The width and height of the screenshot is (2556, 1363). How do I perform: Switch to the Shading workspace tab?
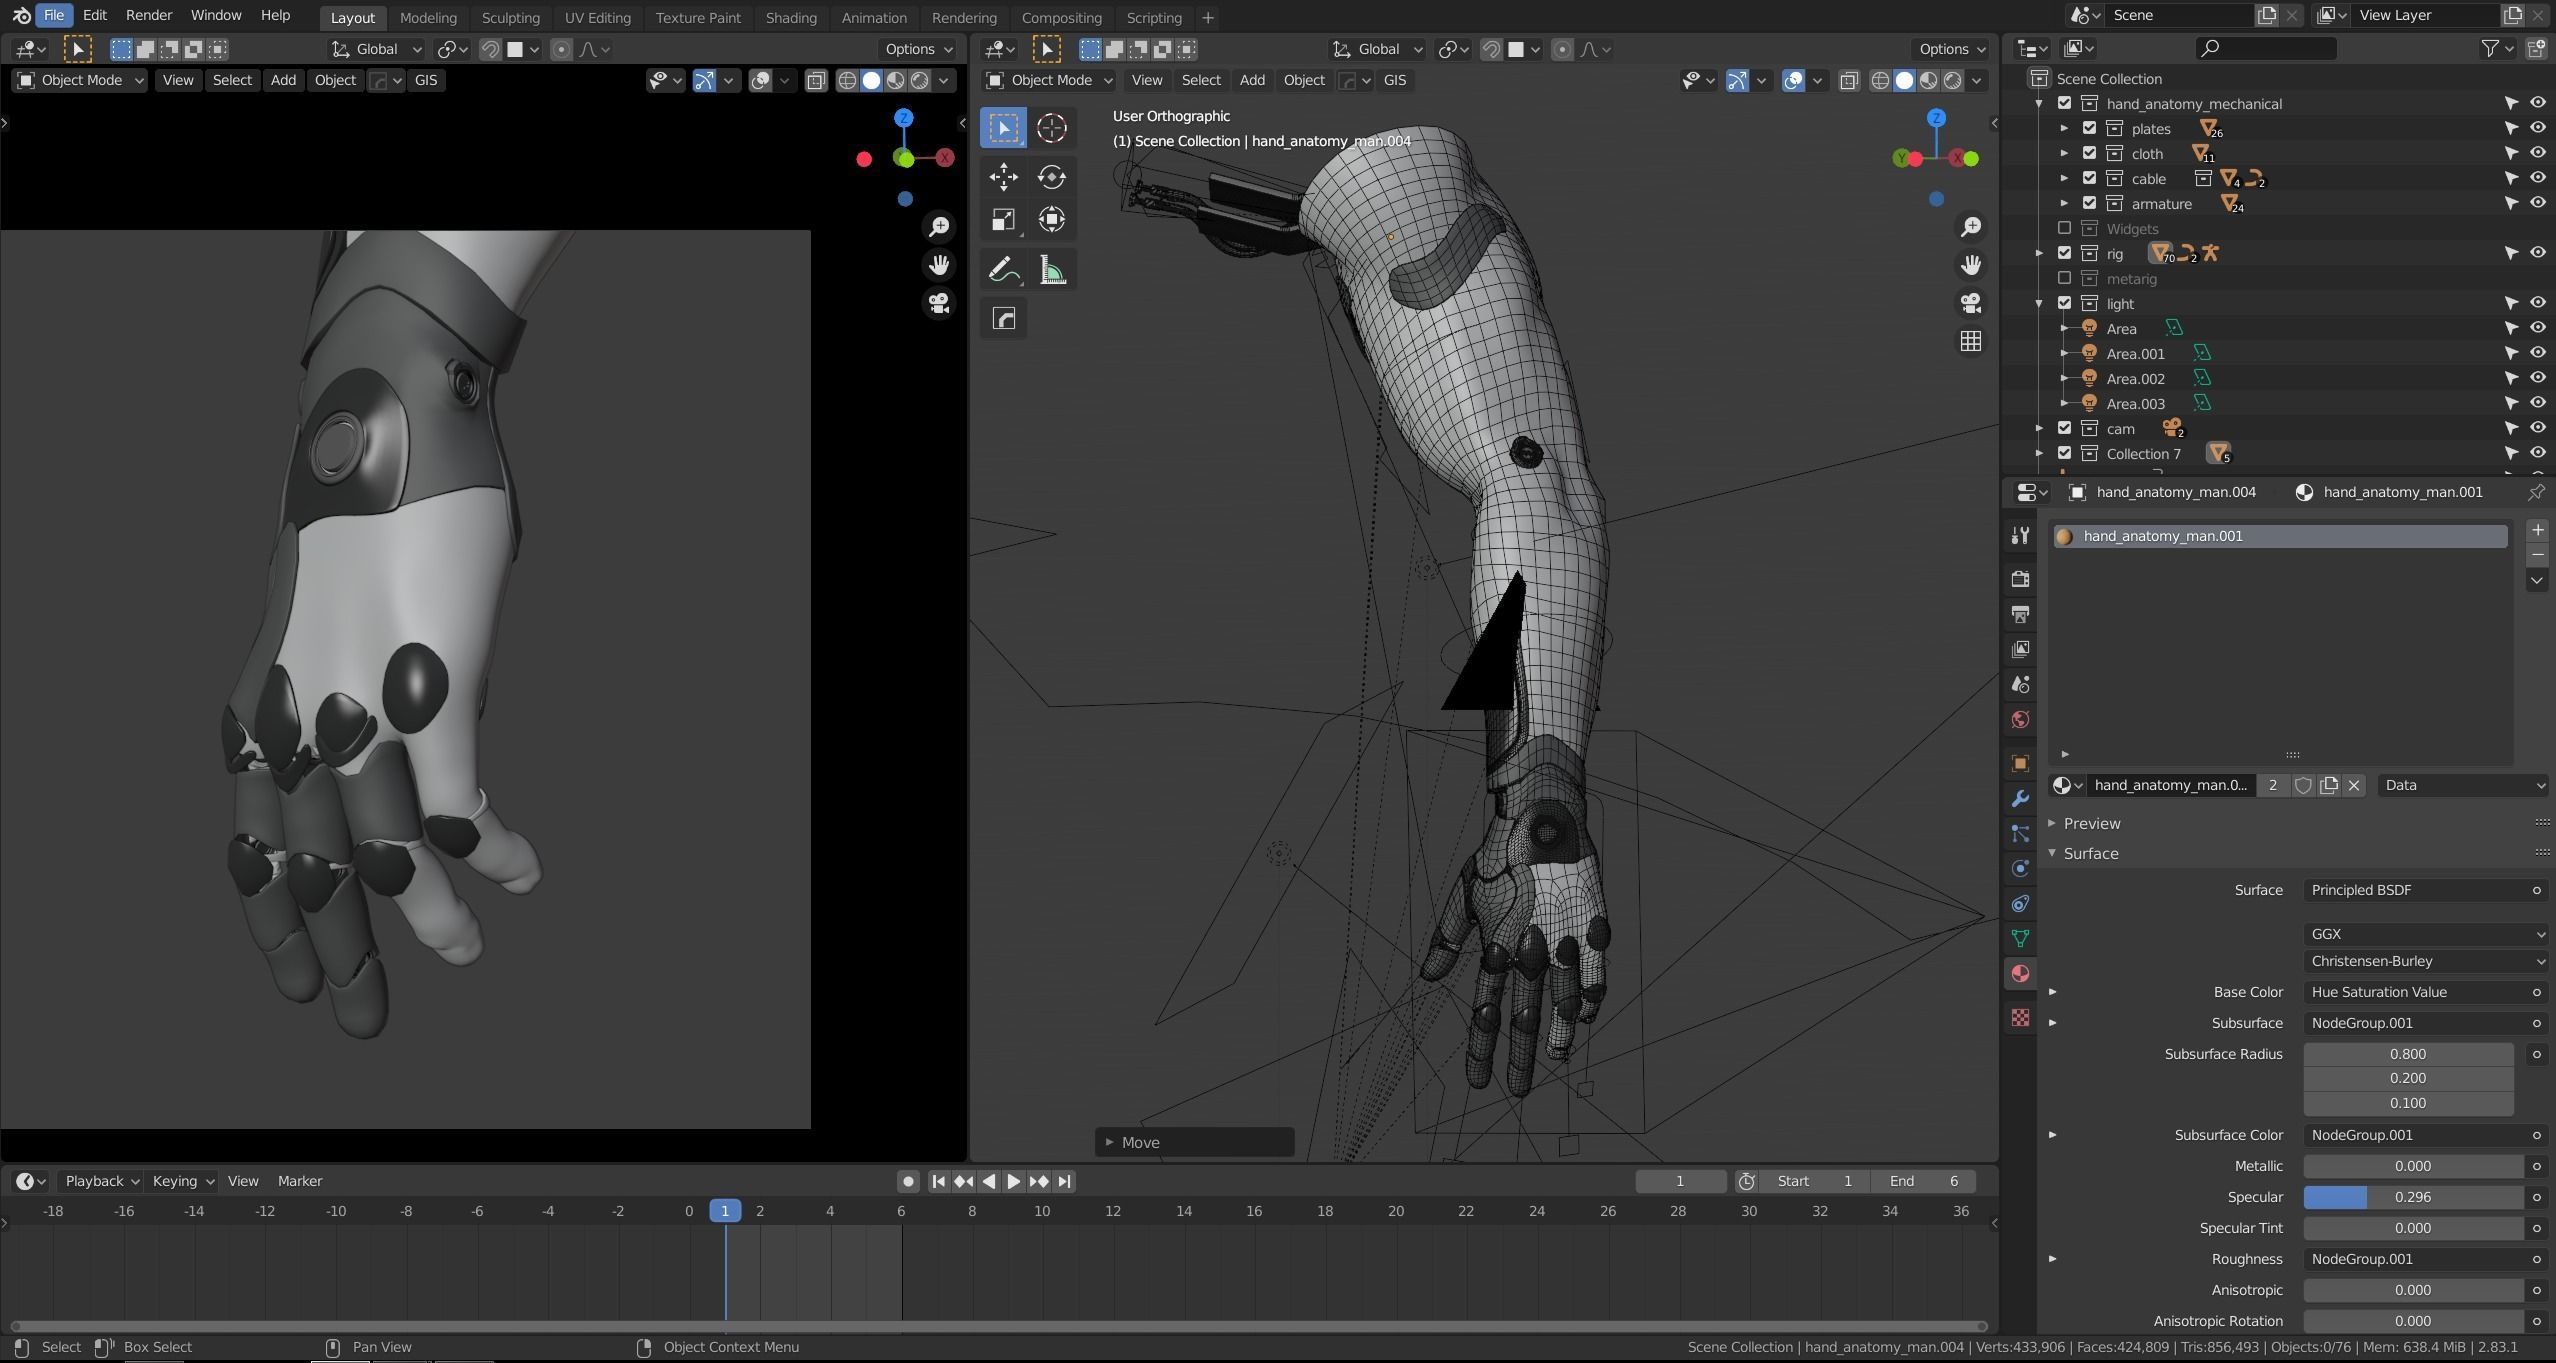click(x=790, y=17)
